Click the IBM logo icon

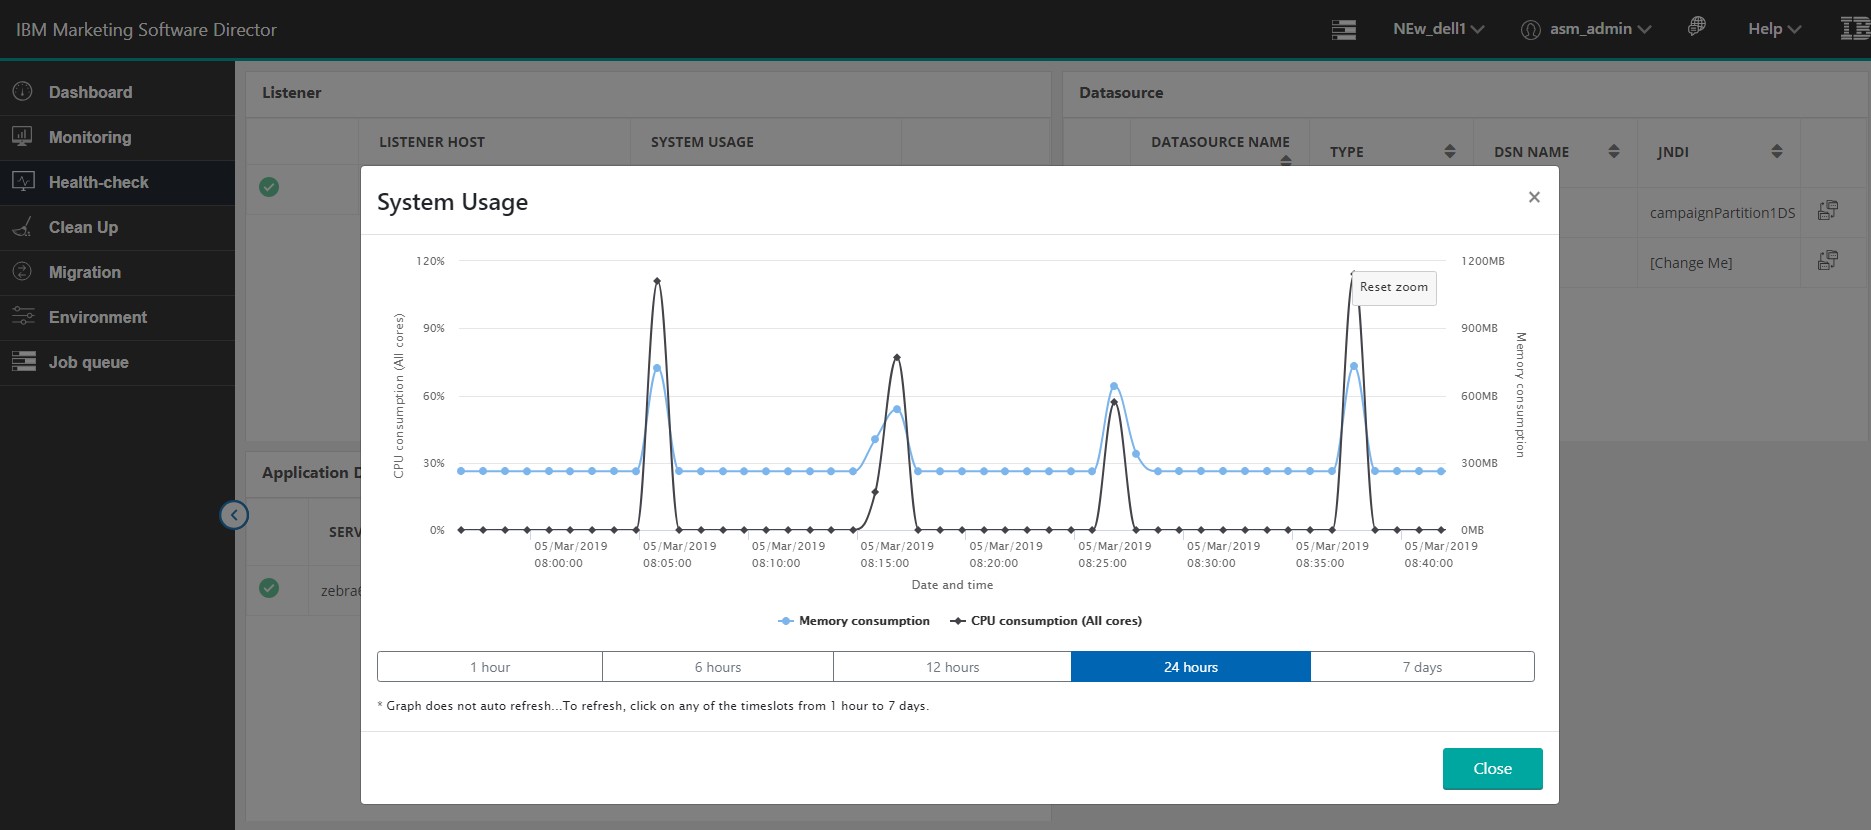point(1855,28)
